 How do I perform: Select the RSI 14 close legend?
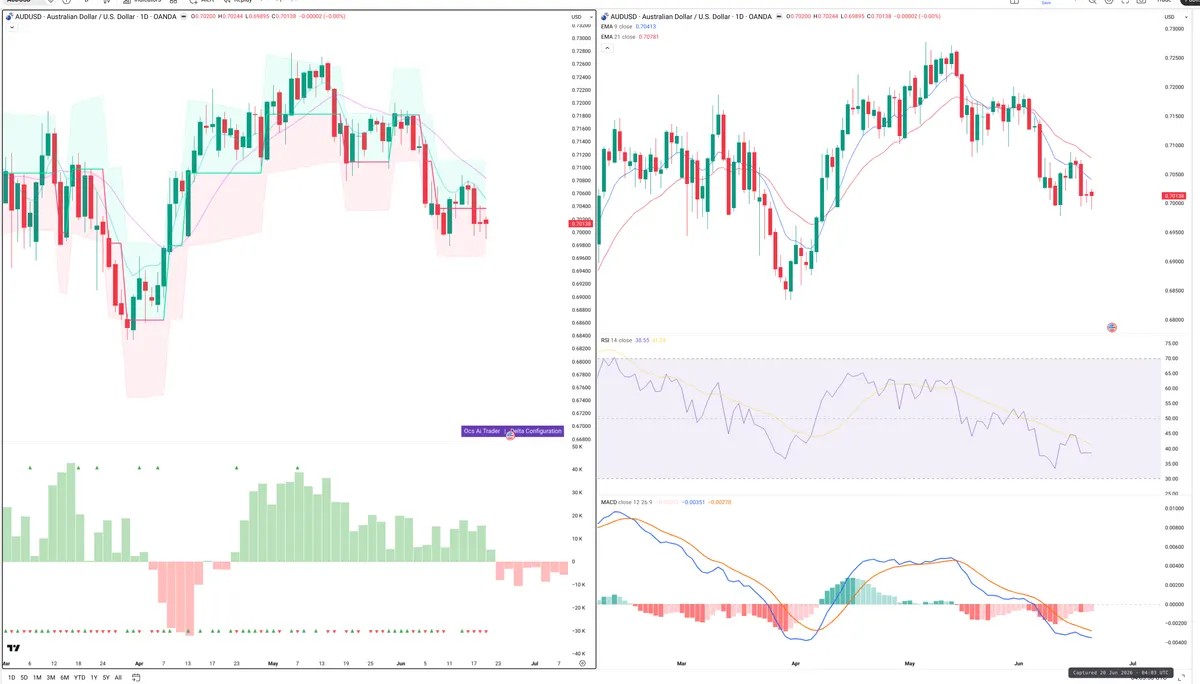pos(616,340)
